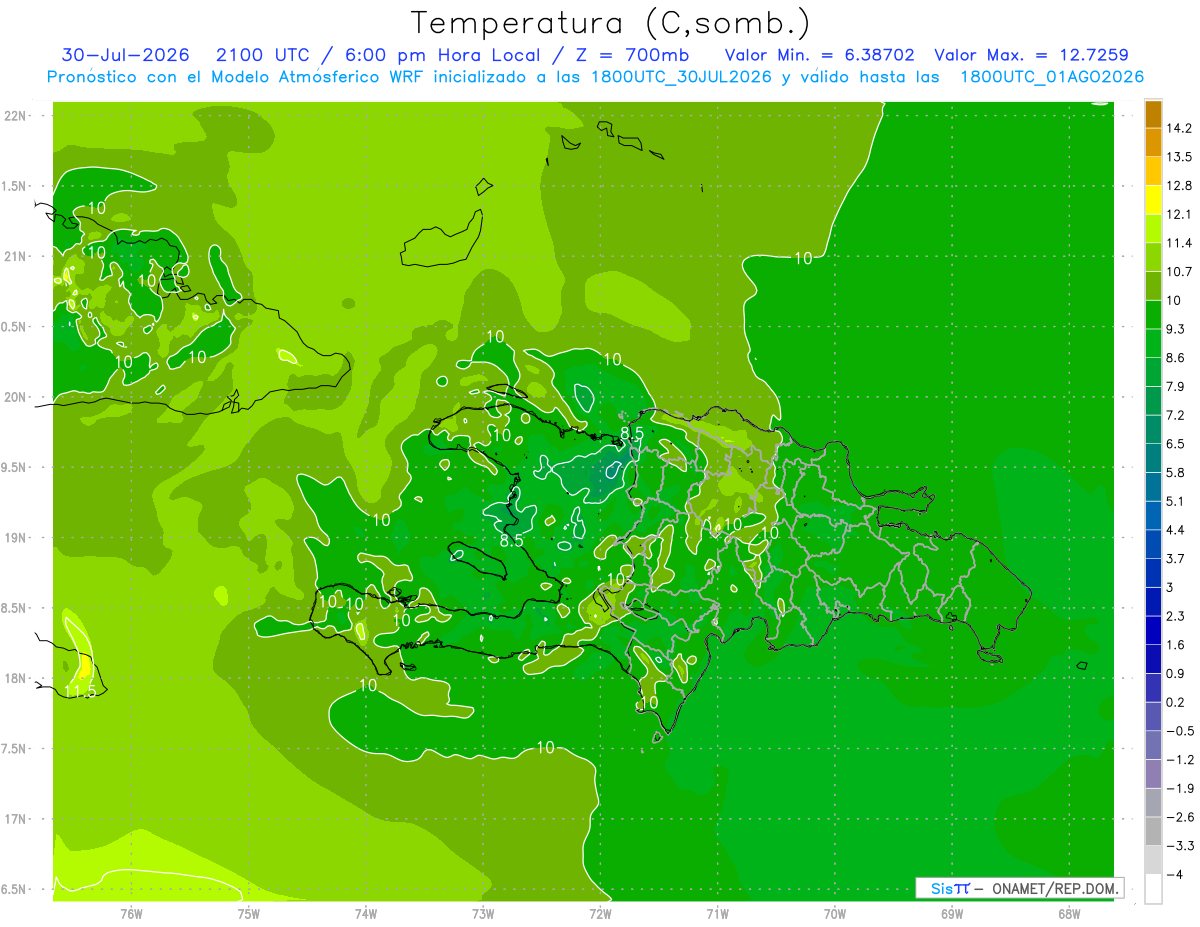Click the '71W' longitude axis label
1200x927 pixels.
[x=717, y=914]
